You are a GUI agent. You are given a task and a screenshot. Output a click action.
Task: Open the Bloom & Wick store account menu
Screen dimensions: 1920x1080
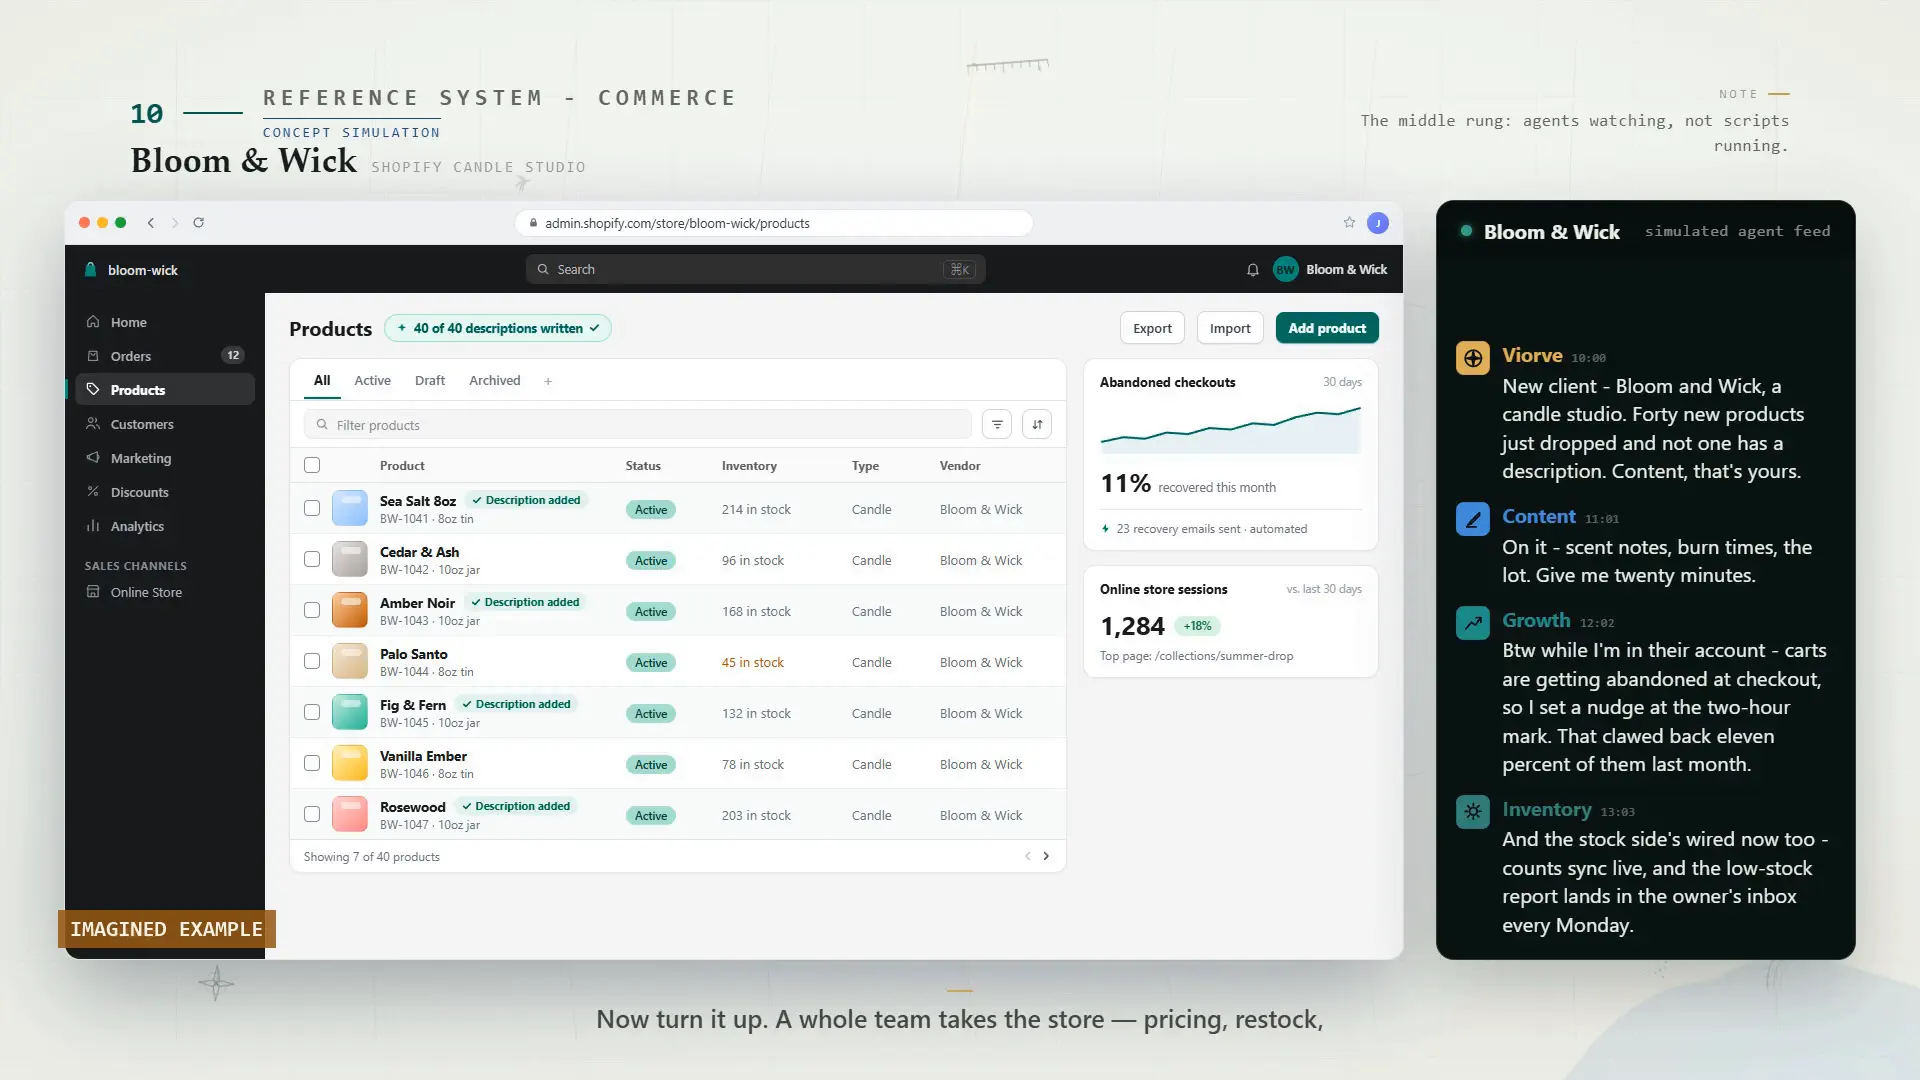1330,270
